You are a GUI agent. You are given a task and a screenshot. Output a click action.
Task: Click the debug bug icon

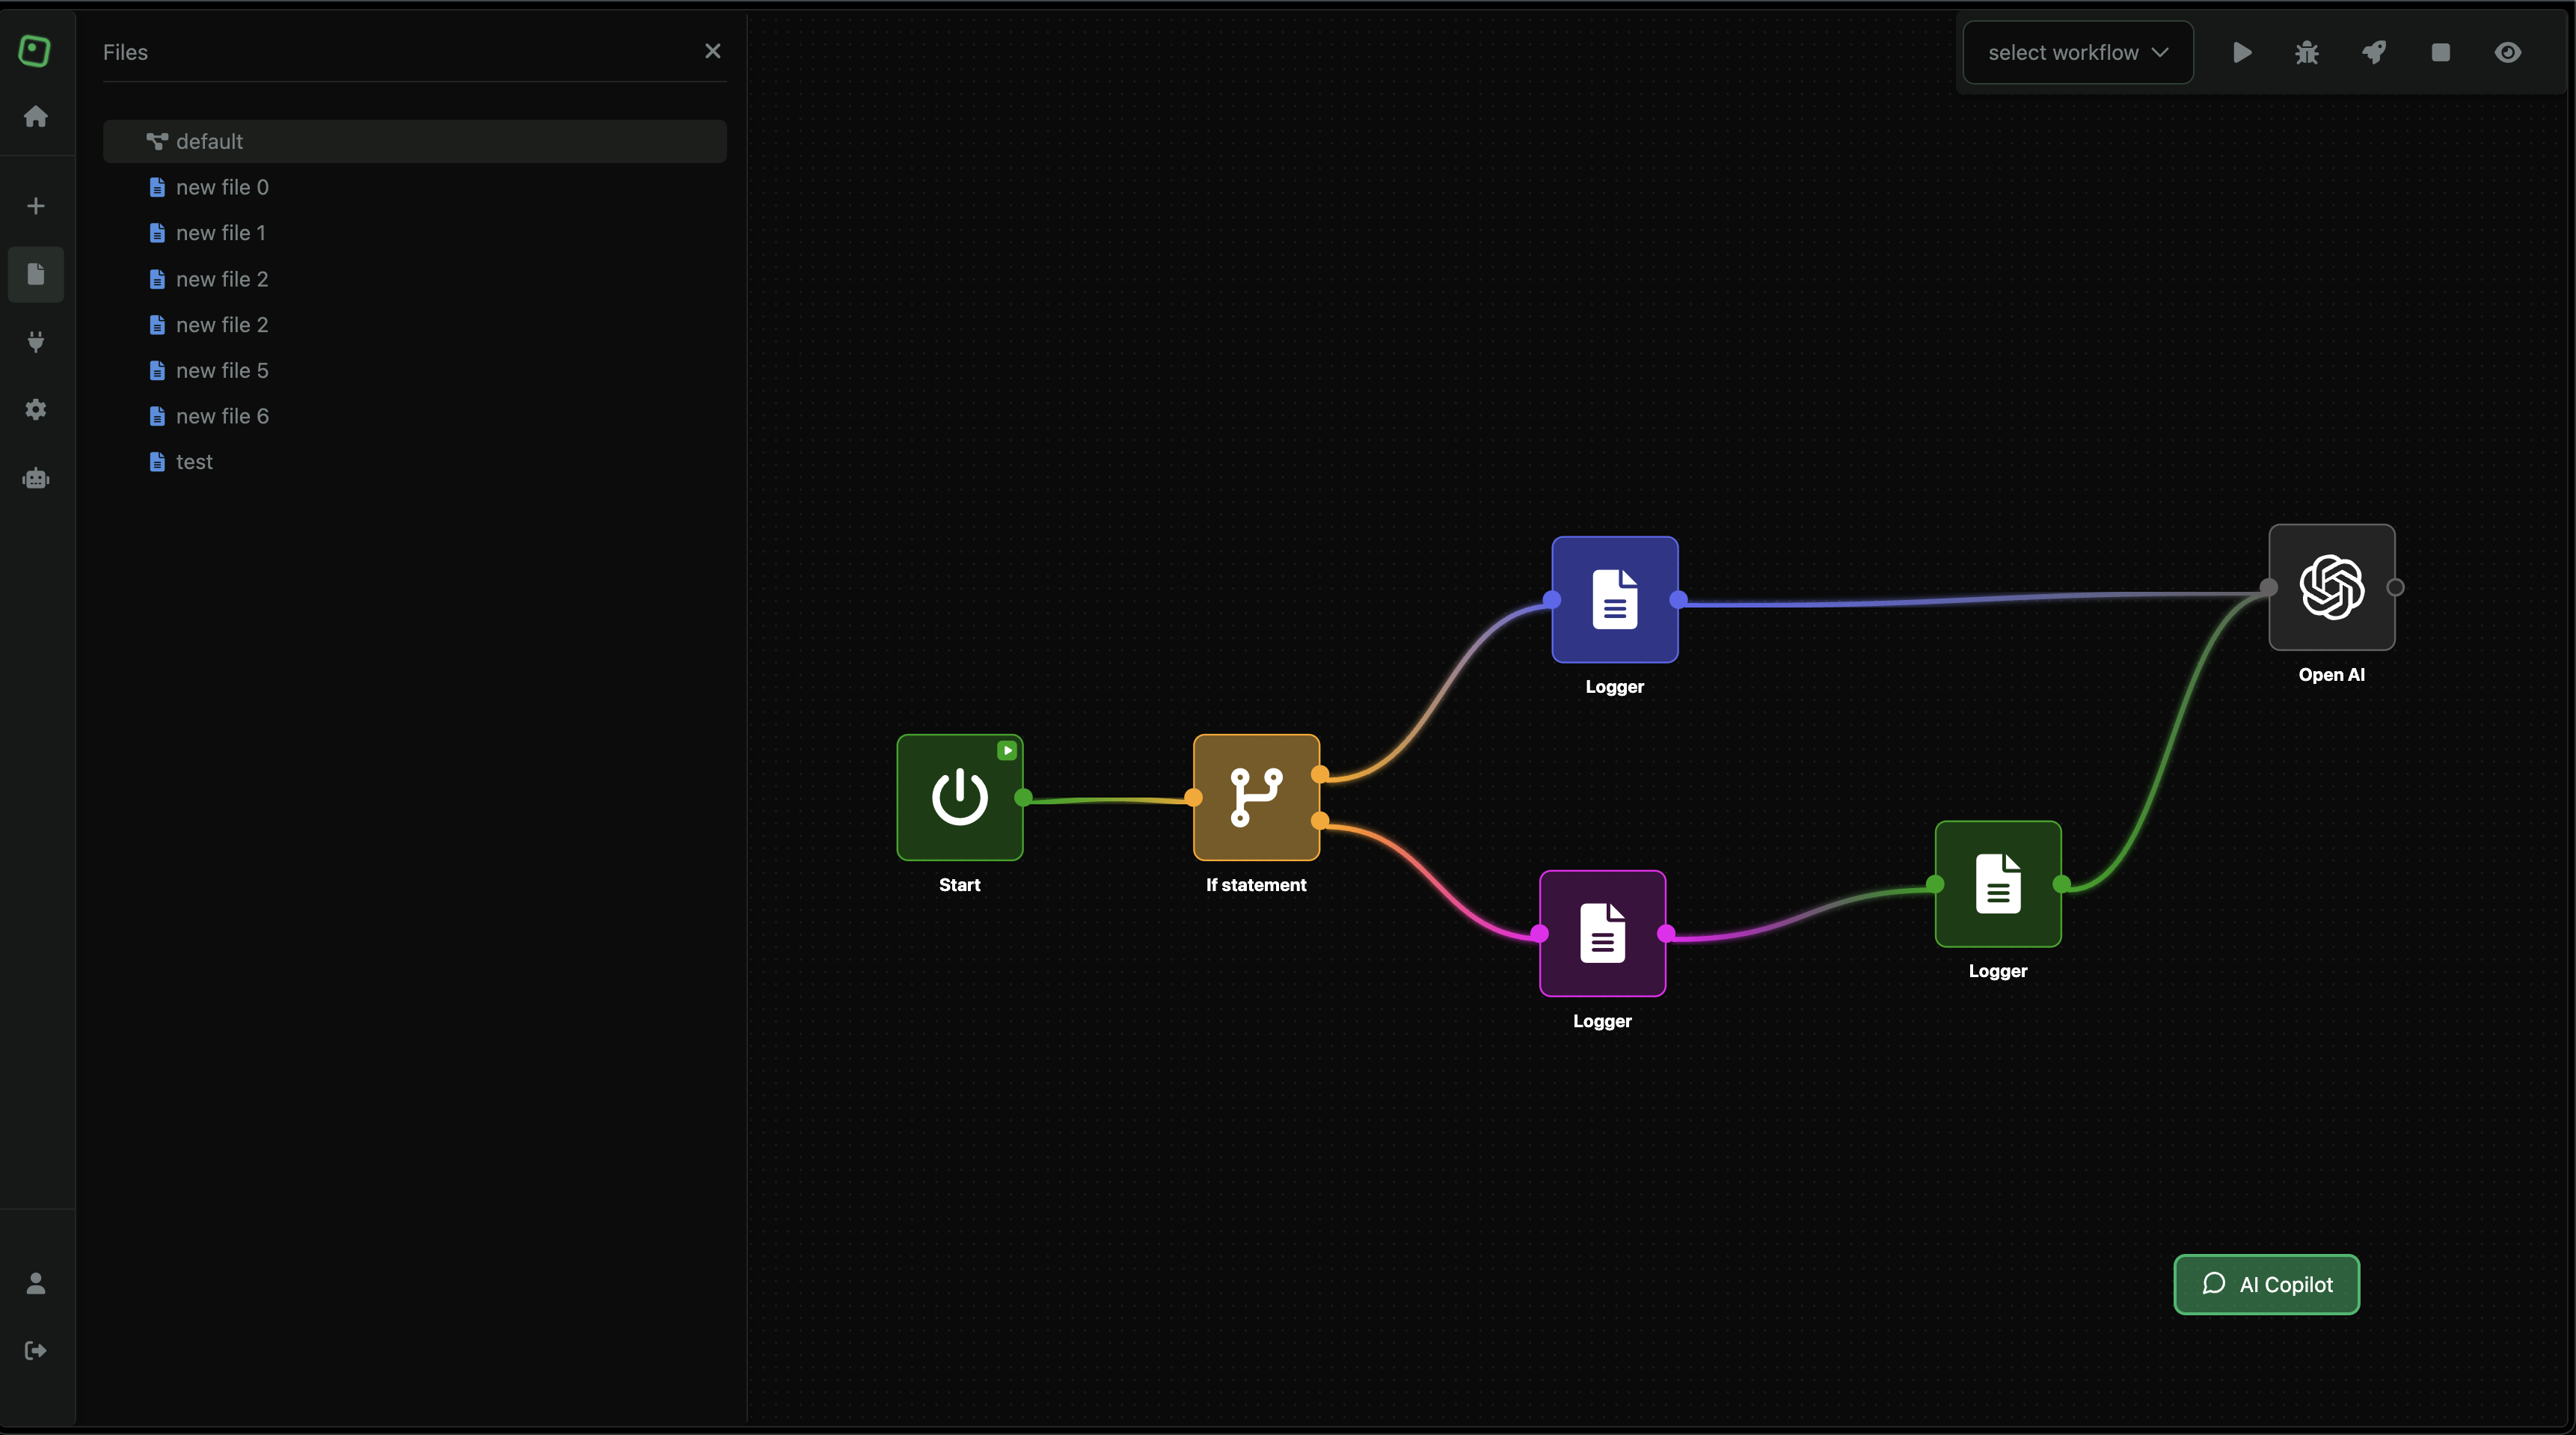2307,52
